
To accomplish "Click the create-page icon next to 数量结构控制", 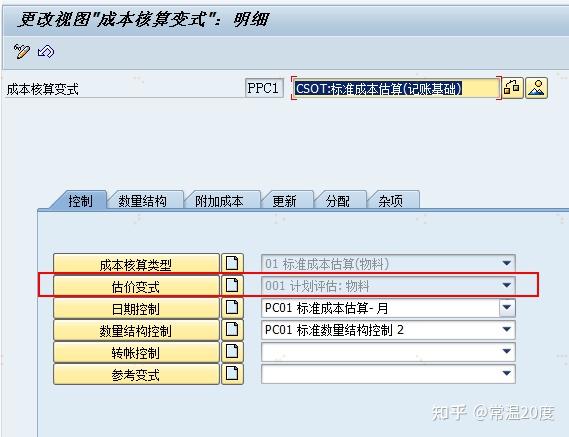I will coord(232,330).
